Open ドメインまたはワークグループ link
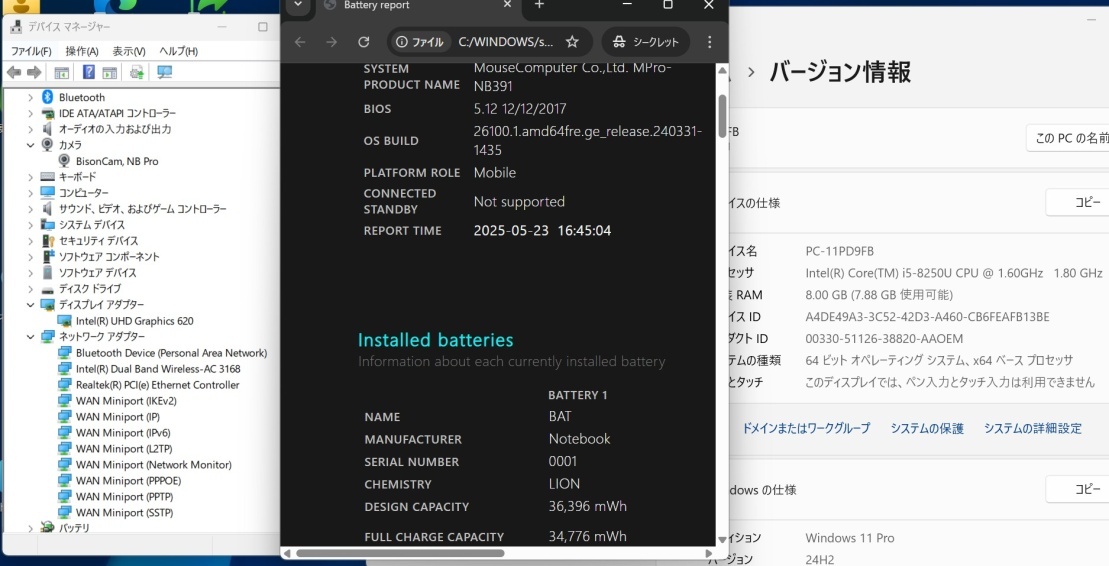Image resolution: width=1109 pixels, height=566 pixels. click(x=806, y=428)
